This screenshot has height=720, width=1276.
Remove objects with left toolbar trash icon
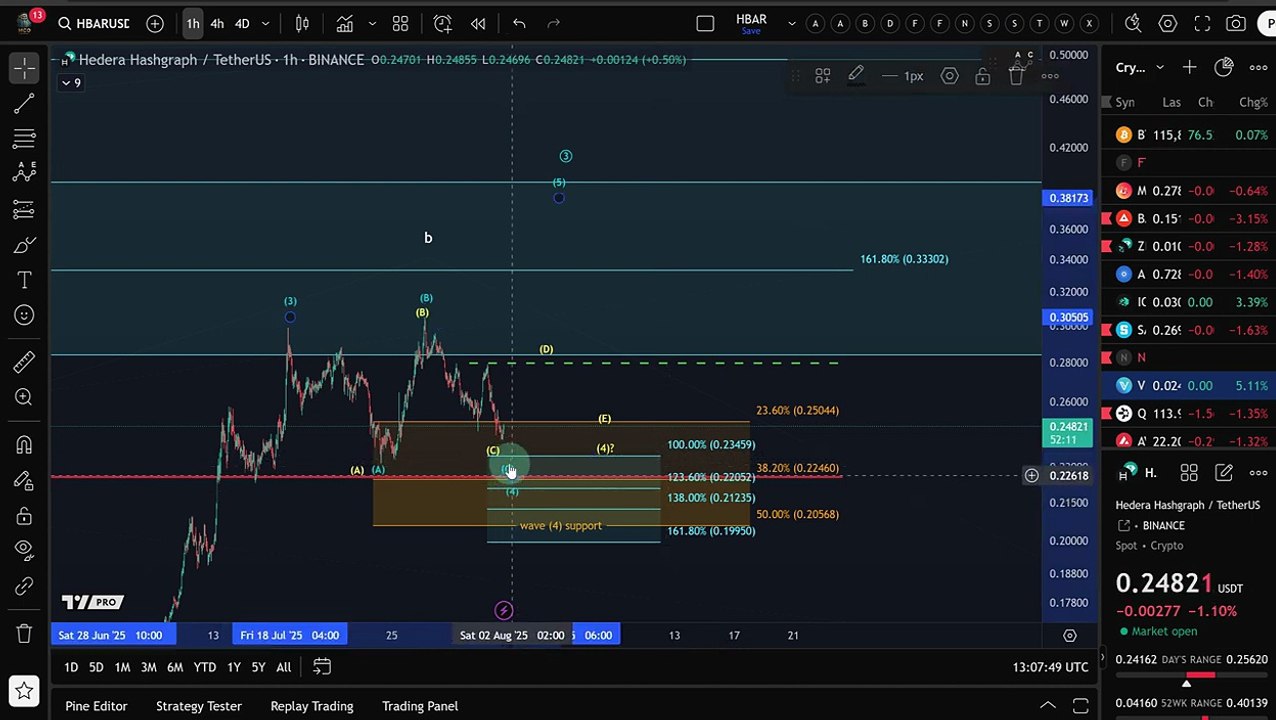click(x=25, y=633)
